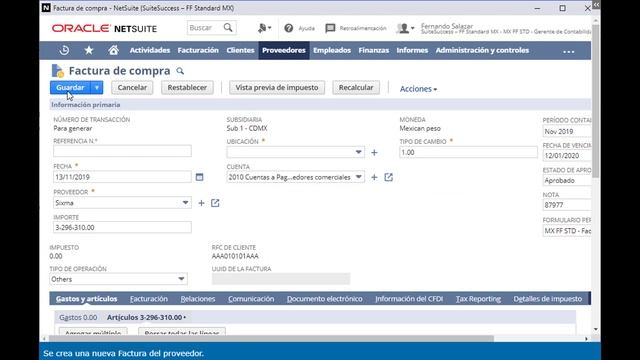Image resolution: width=640 pixels, height=360 pixels.
Task: Open the Cuenta record in new window
Action: 389,177
